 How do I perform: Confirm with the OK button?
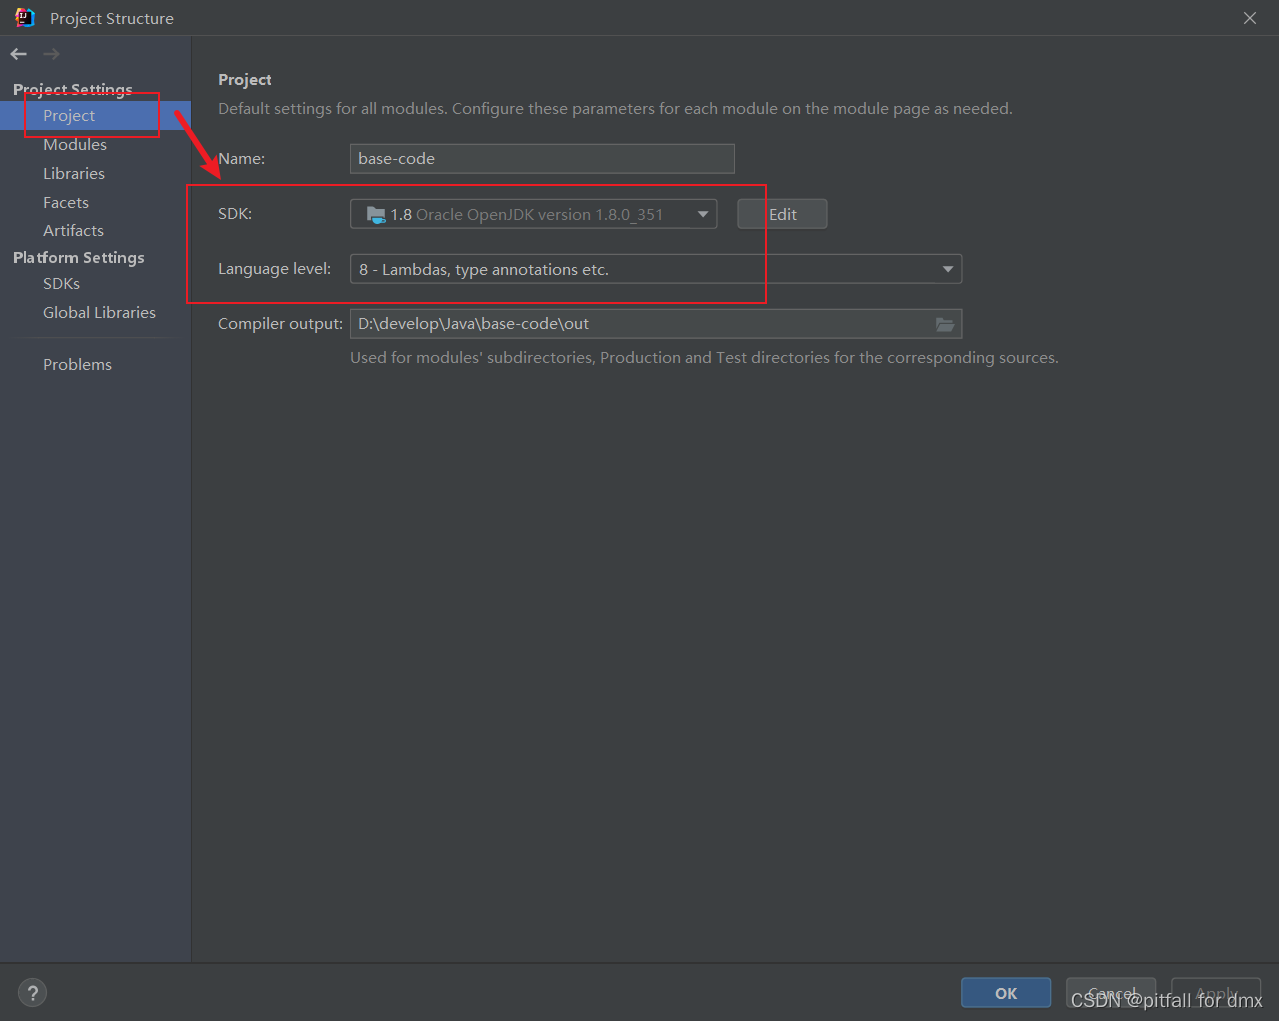pyautogui.click(x=1006, y=993)
